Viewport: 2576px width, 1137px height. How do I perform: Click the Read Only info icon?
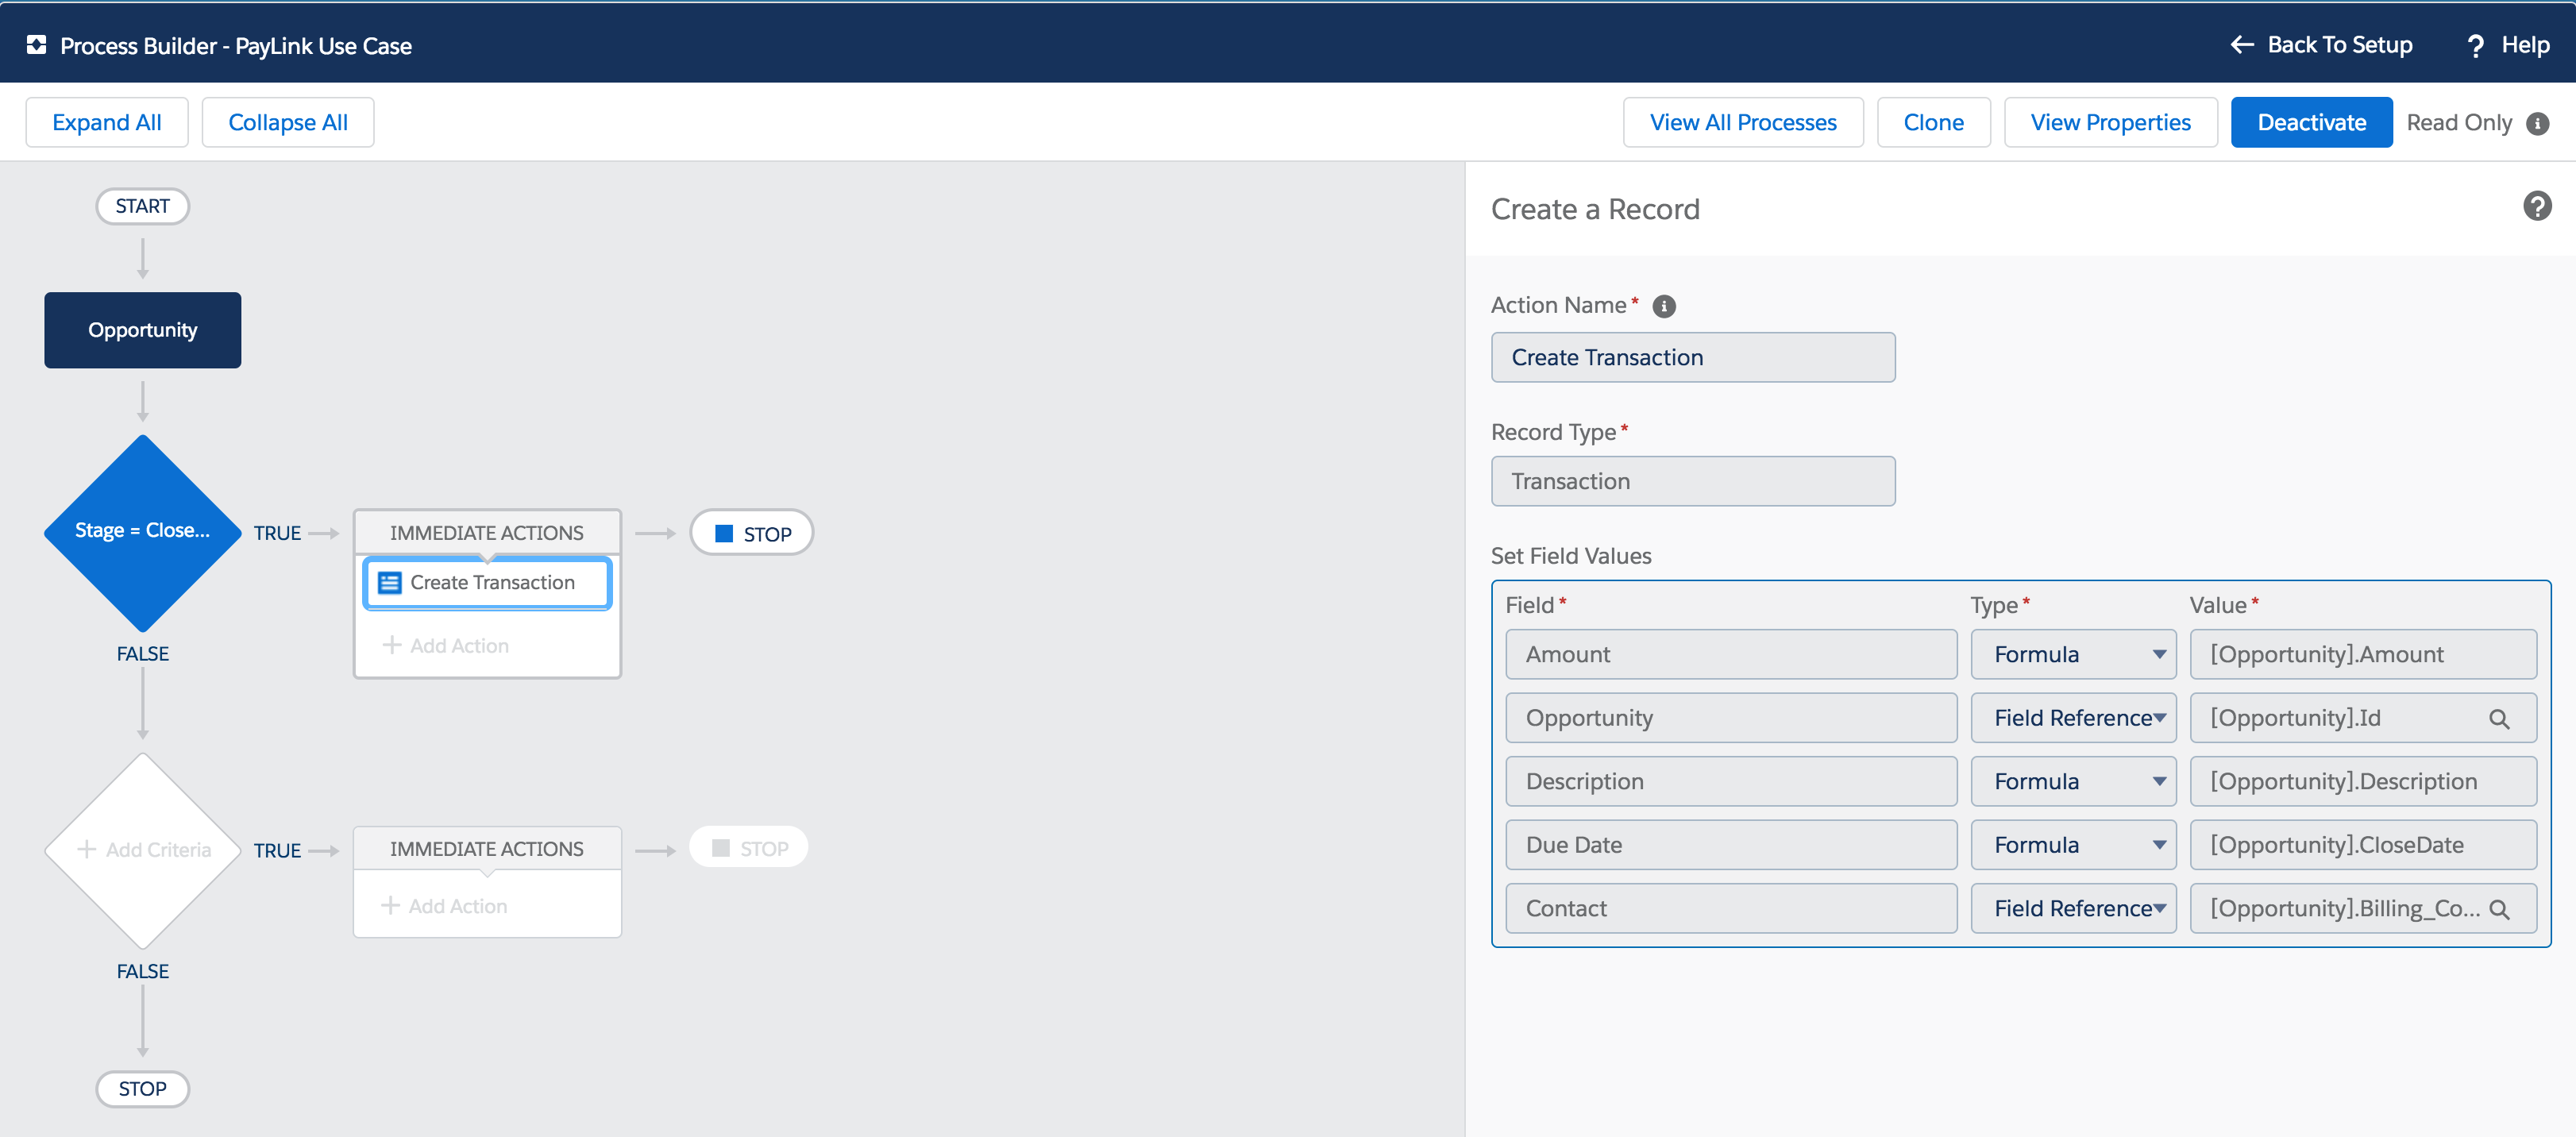click(x=2537, y=123)
